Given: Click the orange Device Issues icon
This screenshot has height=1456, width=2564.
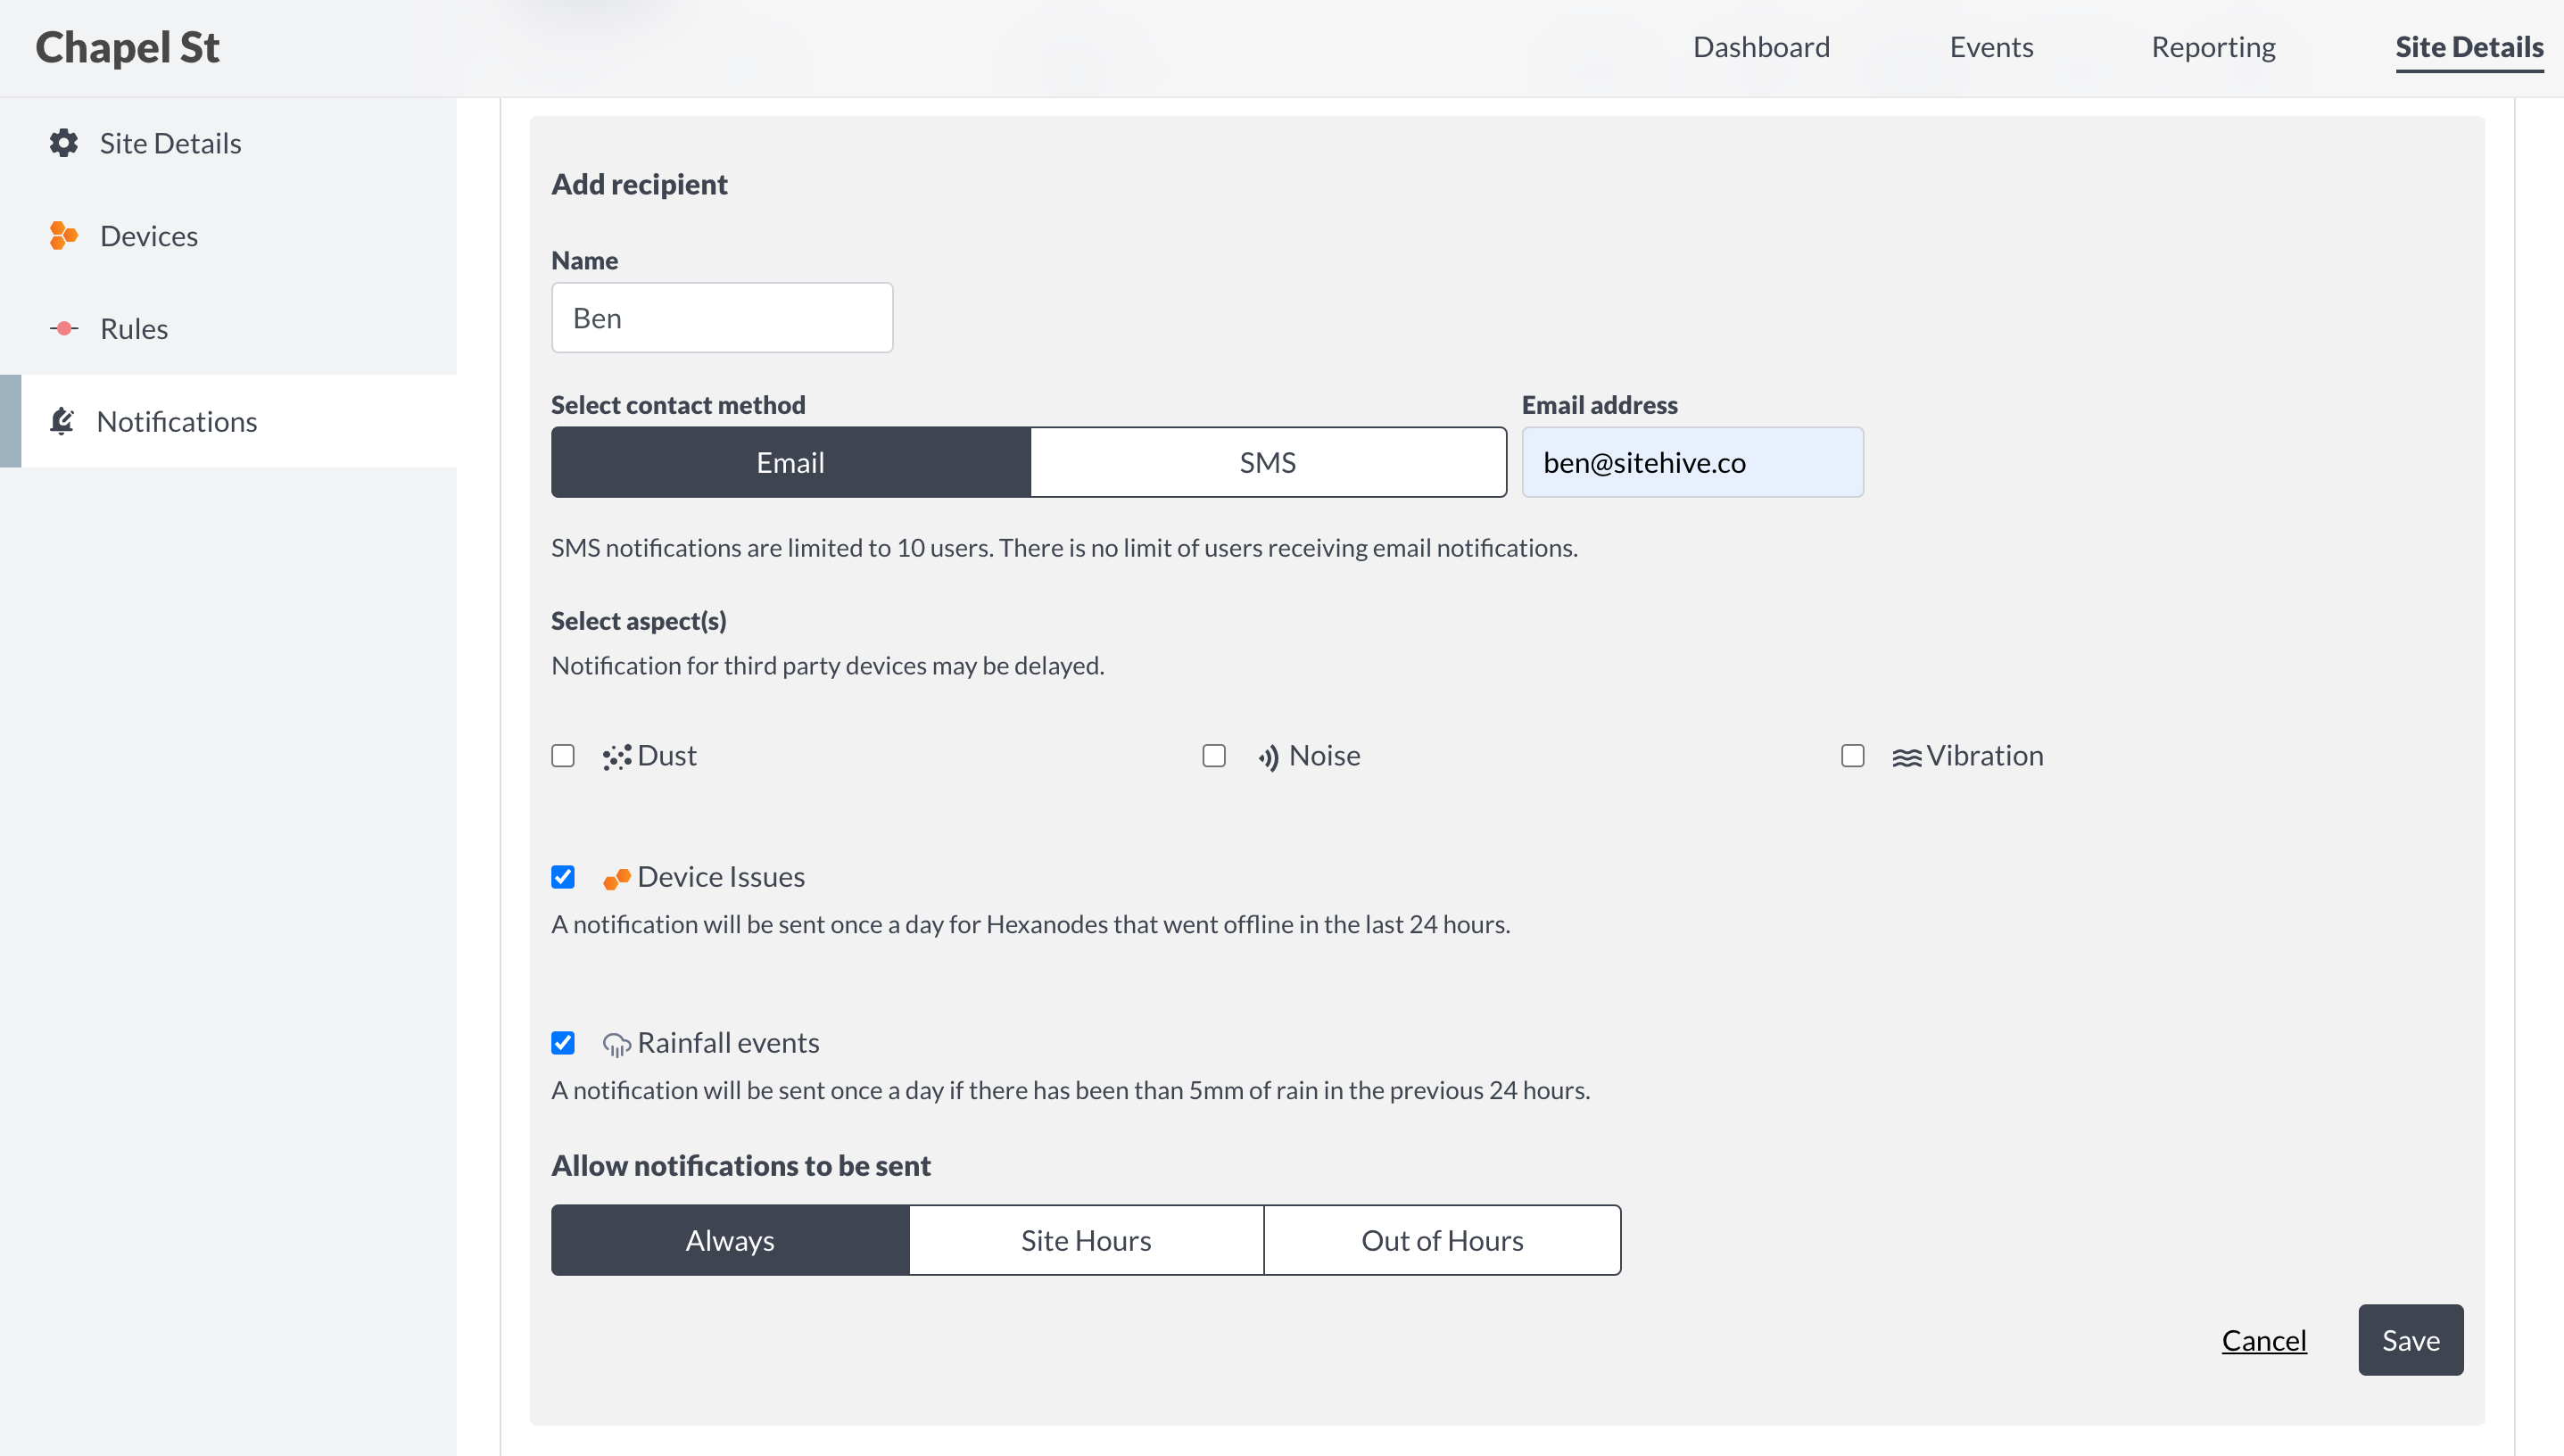Looking at the screenshot, I should click(x=617, y=878).
